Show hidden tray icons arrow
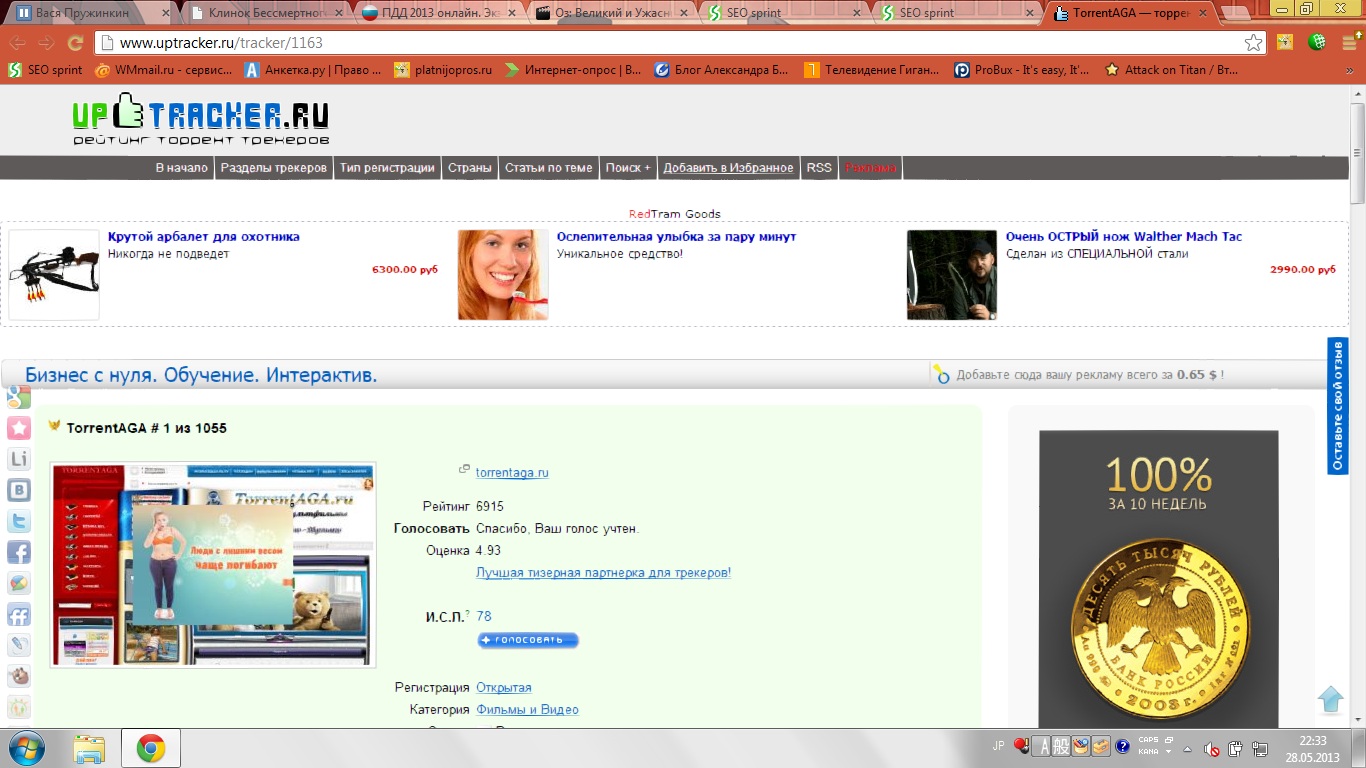The height and width of the screenshot is (768, 1366). [1188, 748]
